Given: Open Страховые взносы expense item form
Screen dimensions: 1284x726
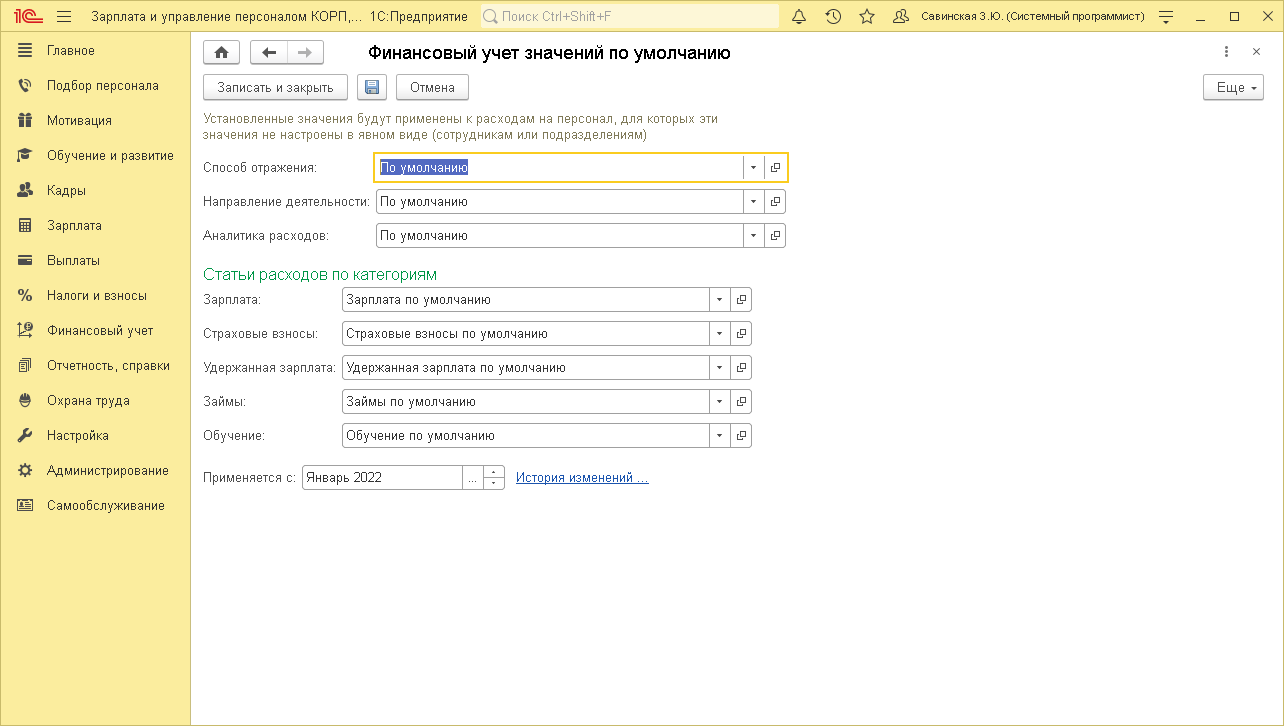Looking at the screenshot, I should (741, 334).
